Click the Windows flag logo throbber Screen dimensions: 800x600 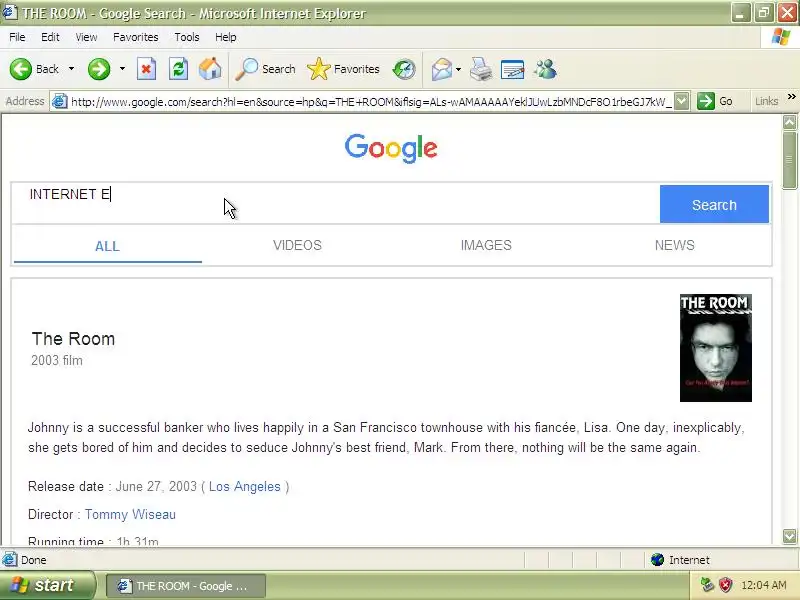[x=781, y=37]
